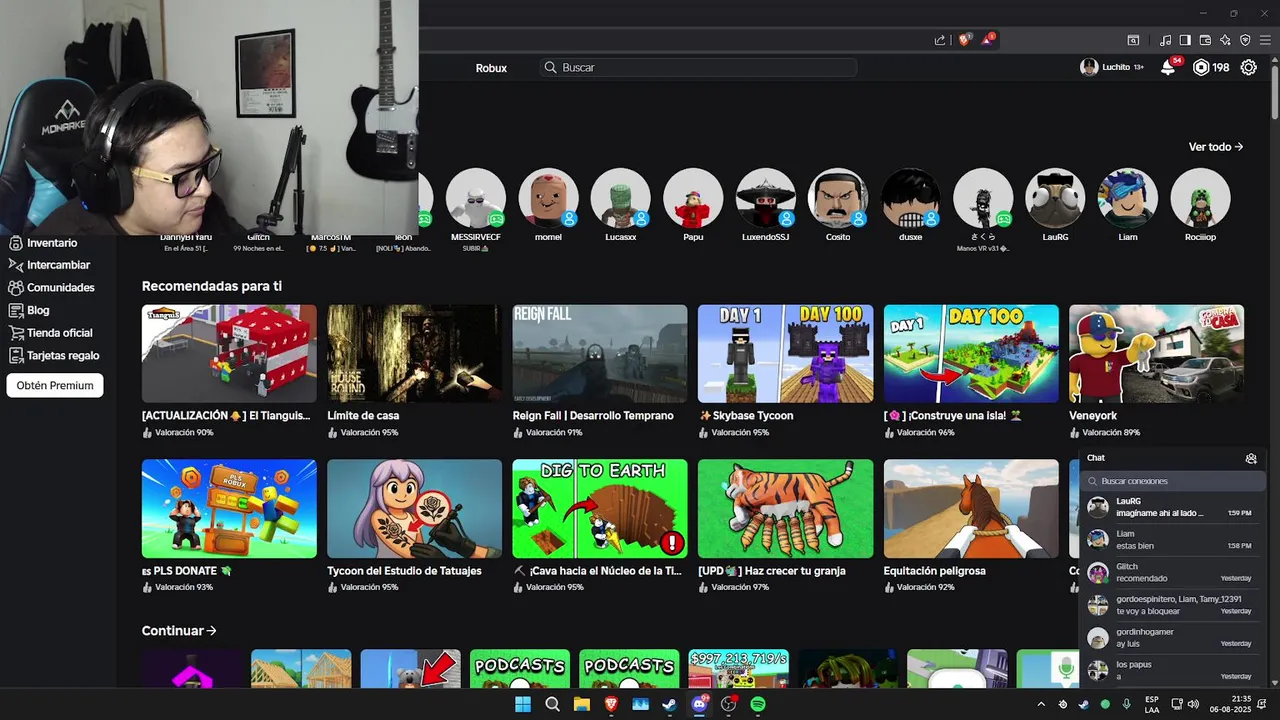Click the Obtén Premium button
The width and height of the screenshot is (1280, 720).
click(55, 385)
